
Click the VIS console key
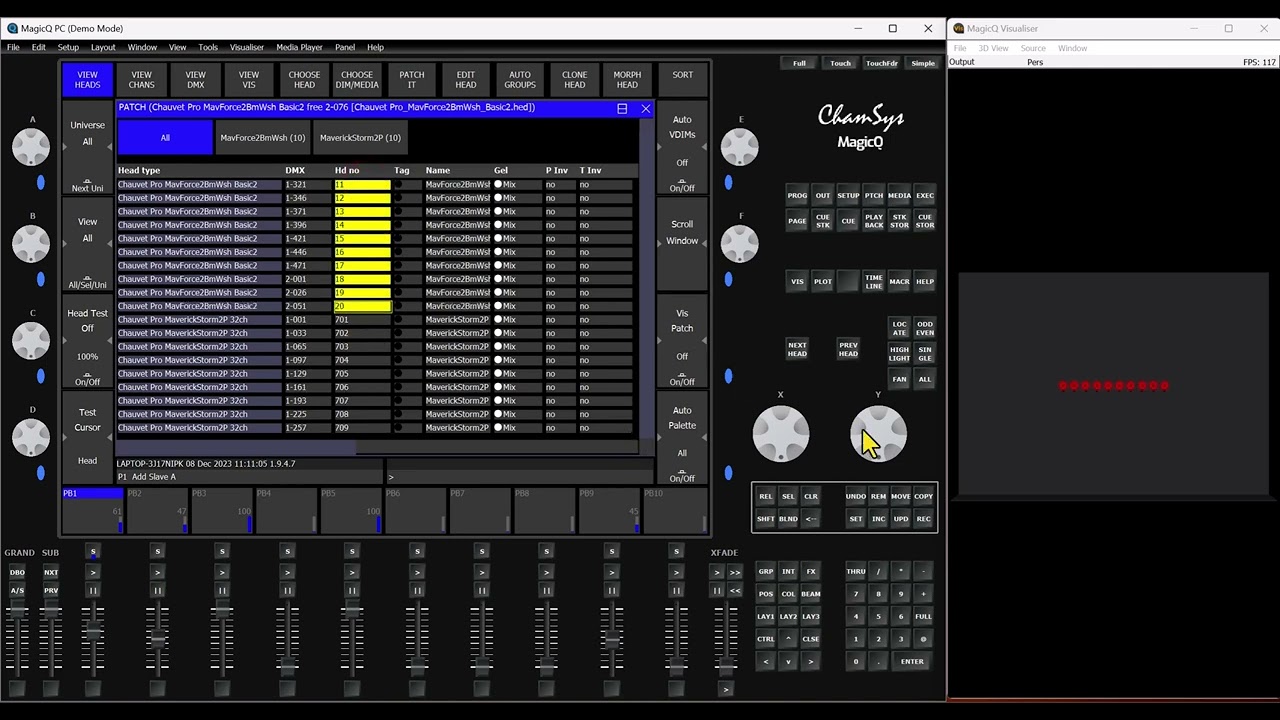click(797, 282)
